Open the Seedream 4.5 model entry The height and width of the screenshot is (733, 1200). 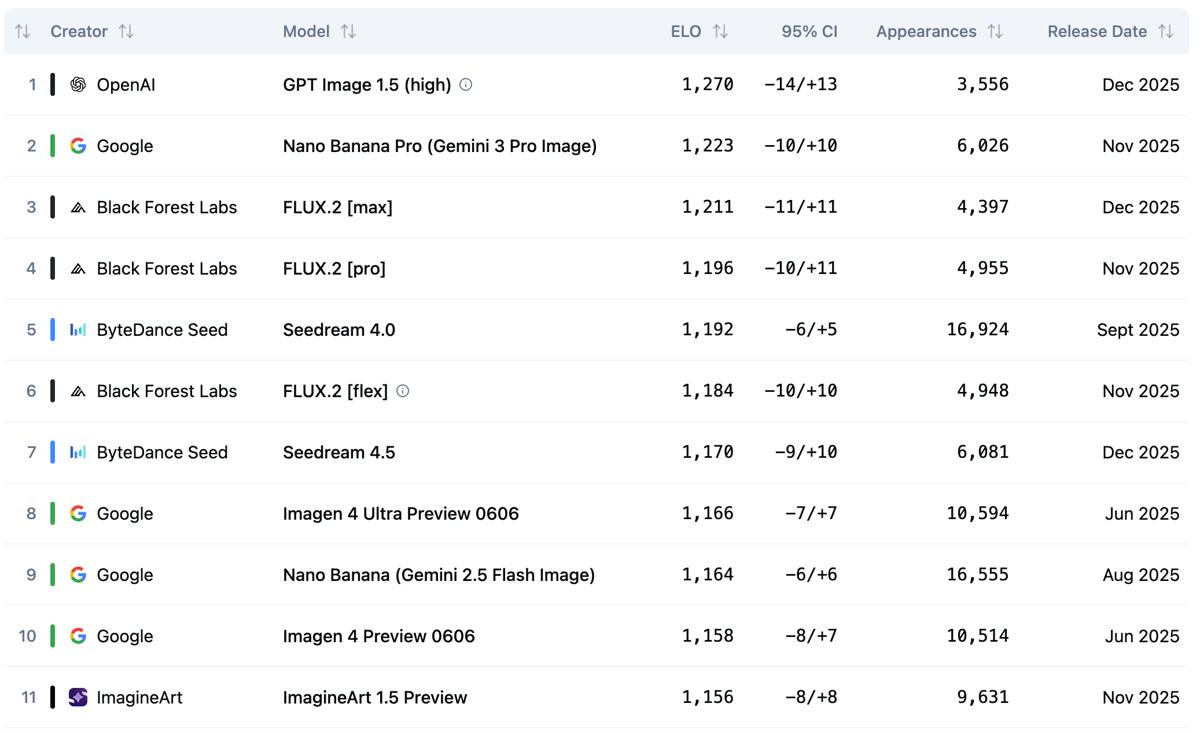point(338,452)
